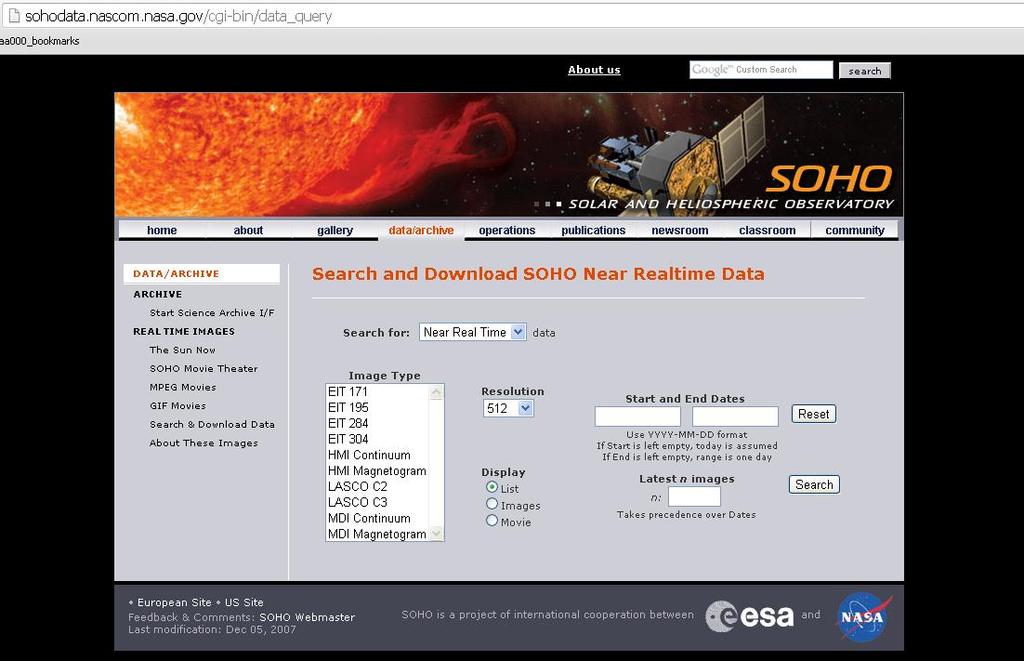This screenshot has height=661, width=1024.
Task: Open the gallery tab
Action: [x=335, y=230]
